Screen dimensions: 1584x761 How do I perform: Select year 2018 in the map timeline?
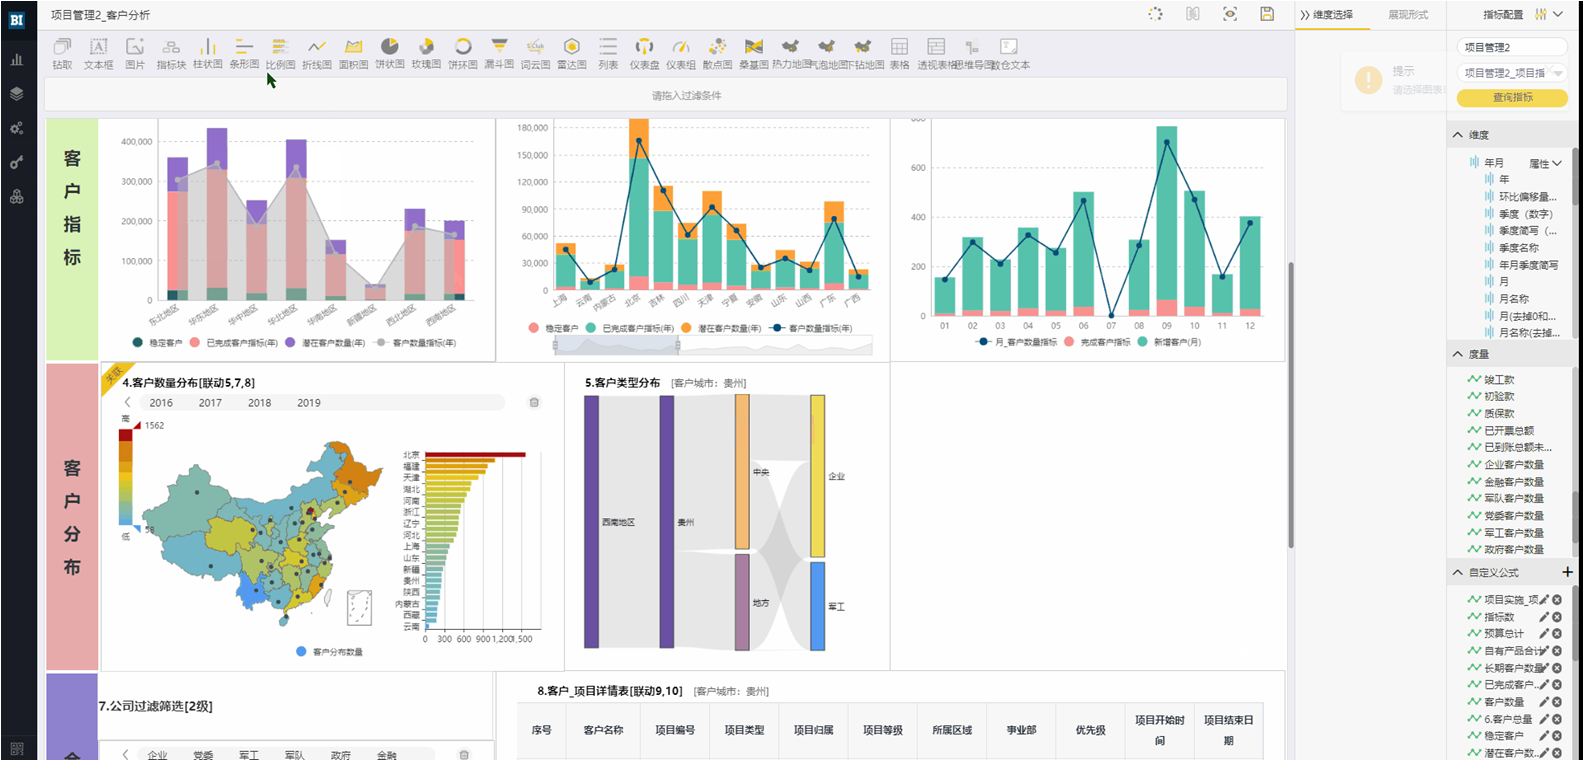coord(260,403)
